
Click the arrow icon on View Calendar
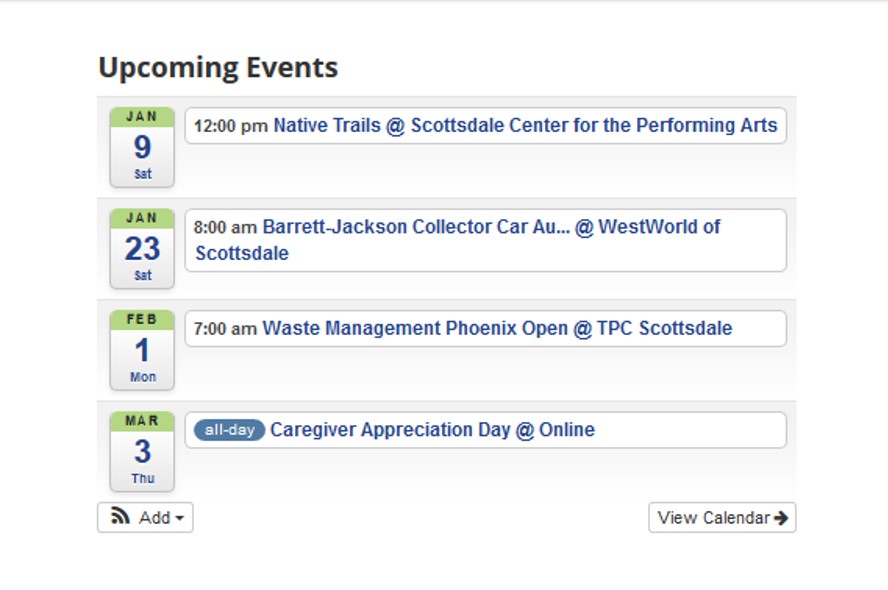[x=781, y=518]
